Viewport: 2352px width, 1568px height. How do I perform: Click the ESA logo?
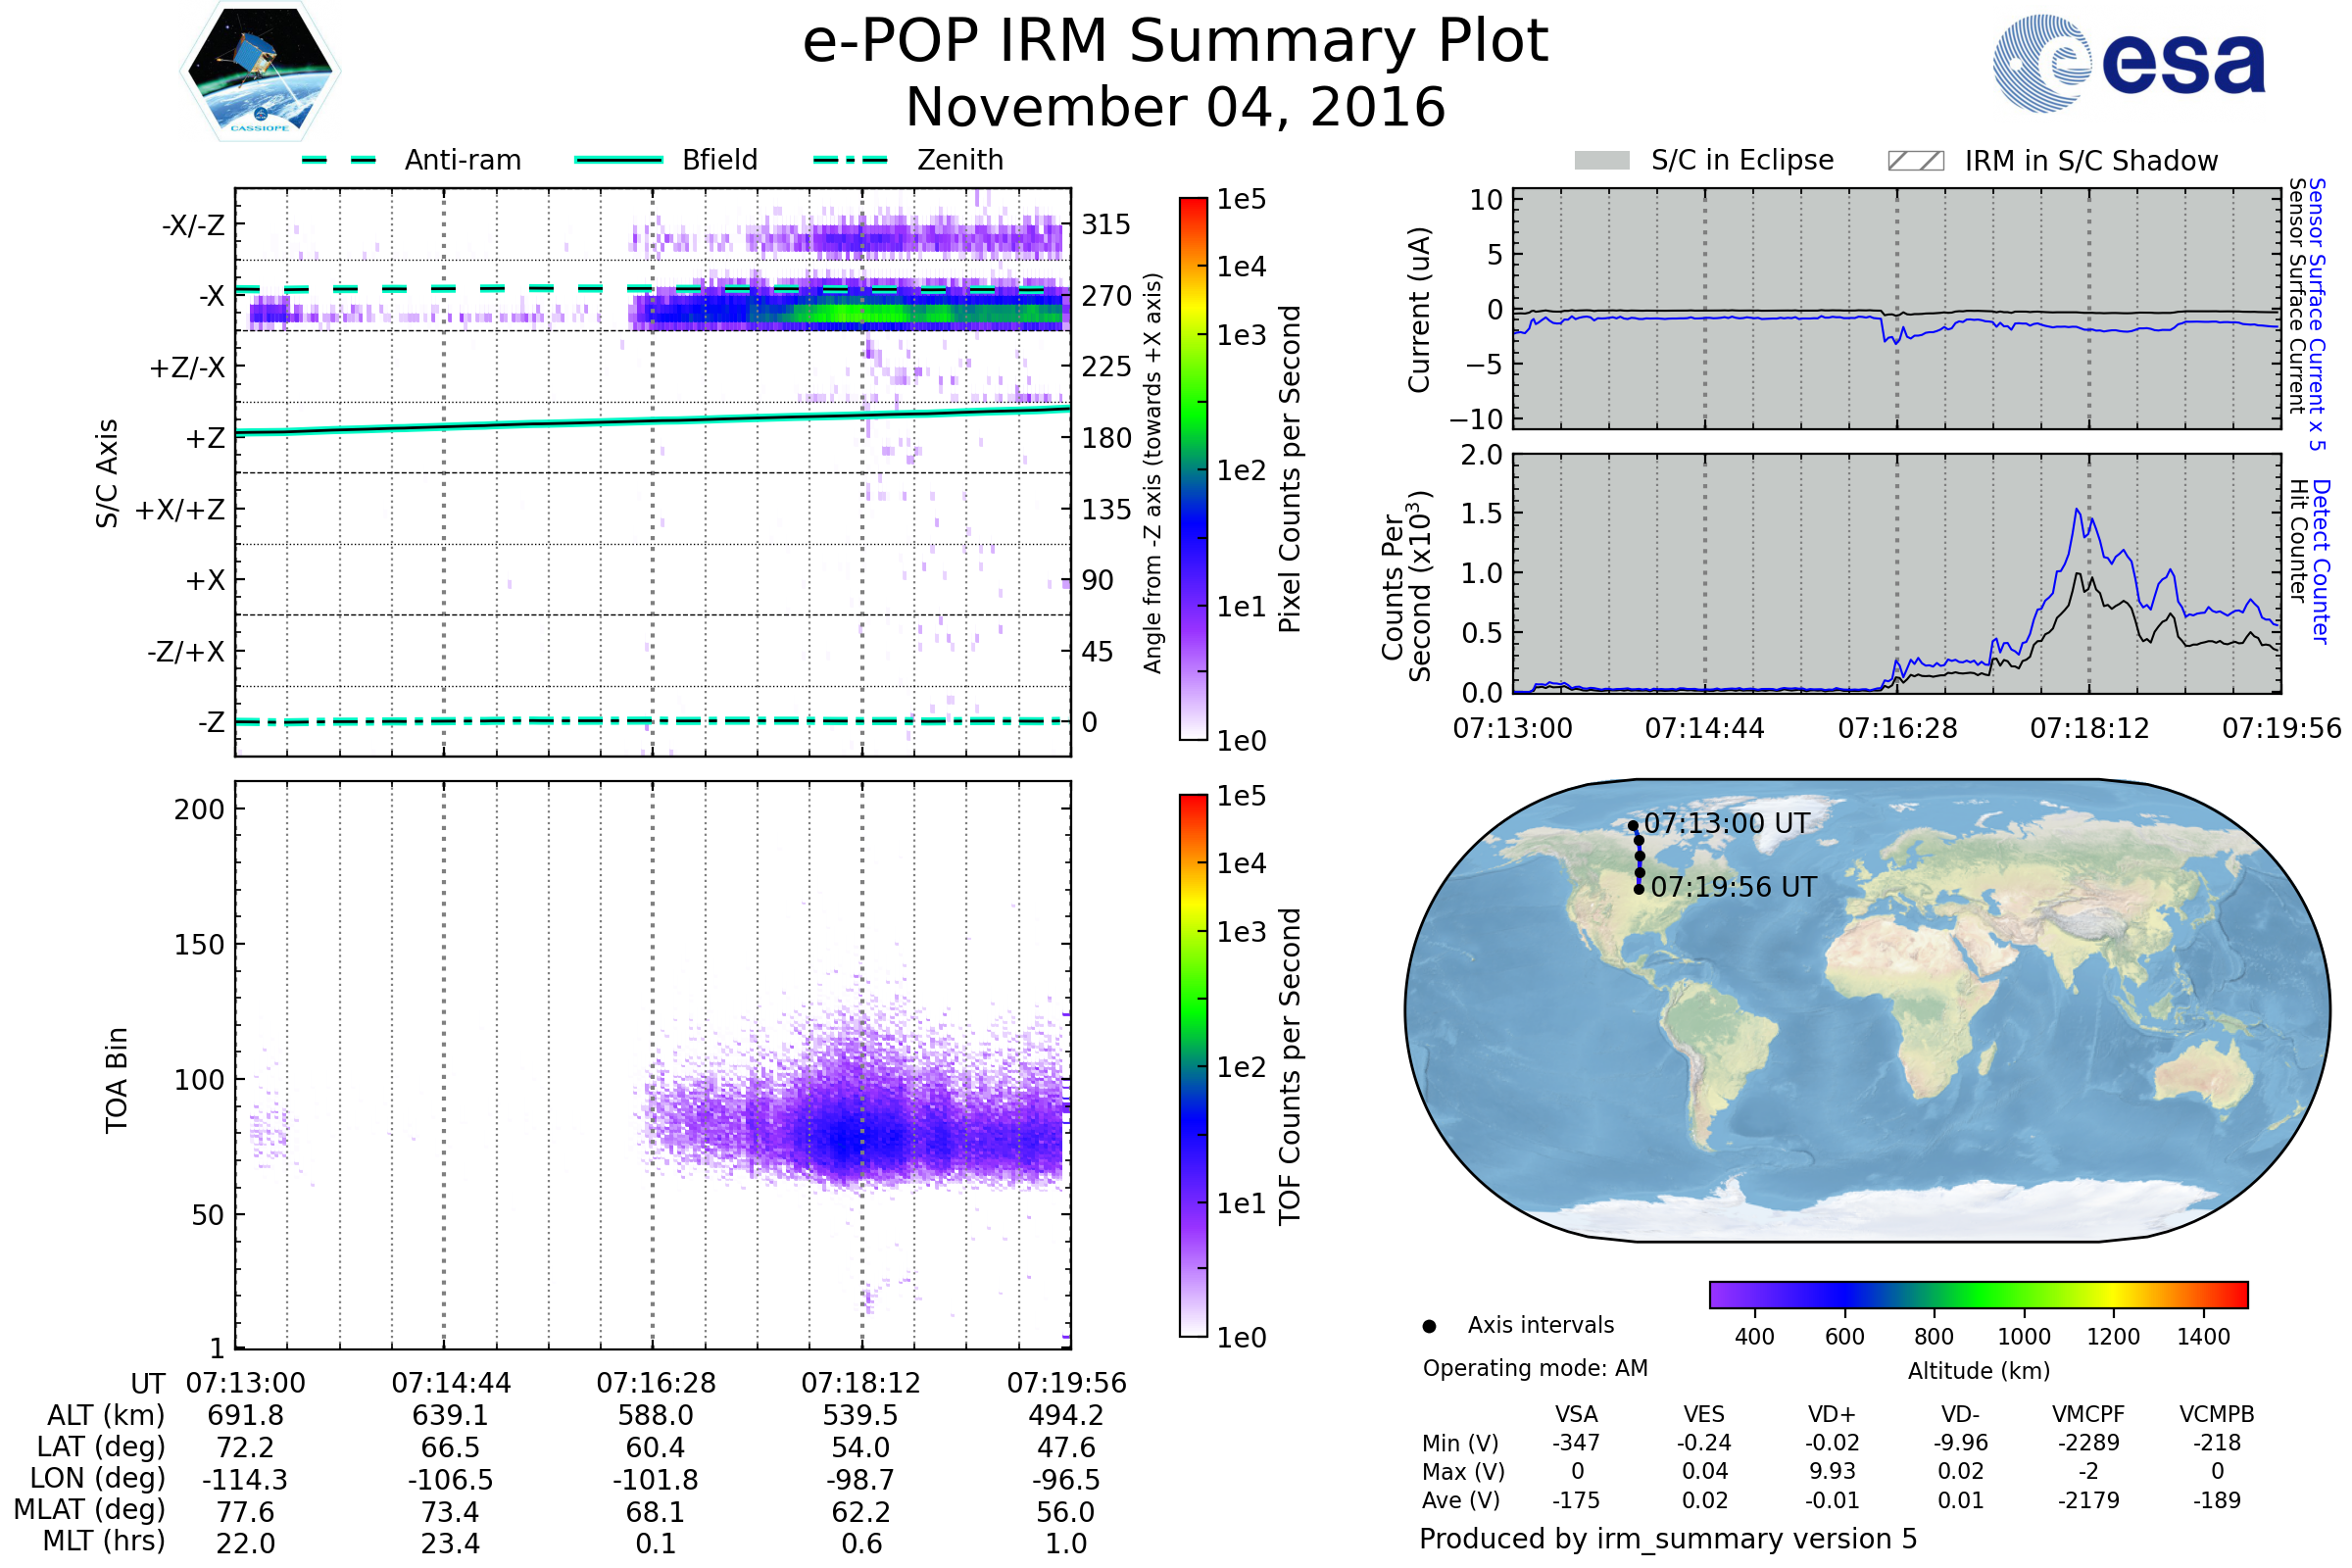point(2129,64)
